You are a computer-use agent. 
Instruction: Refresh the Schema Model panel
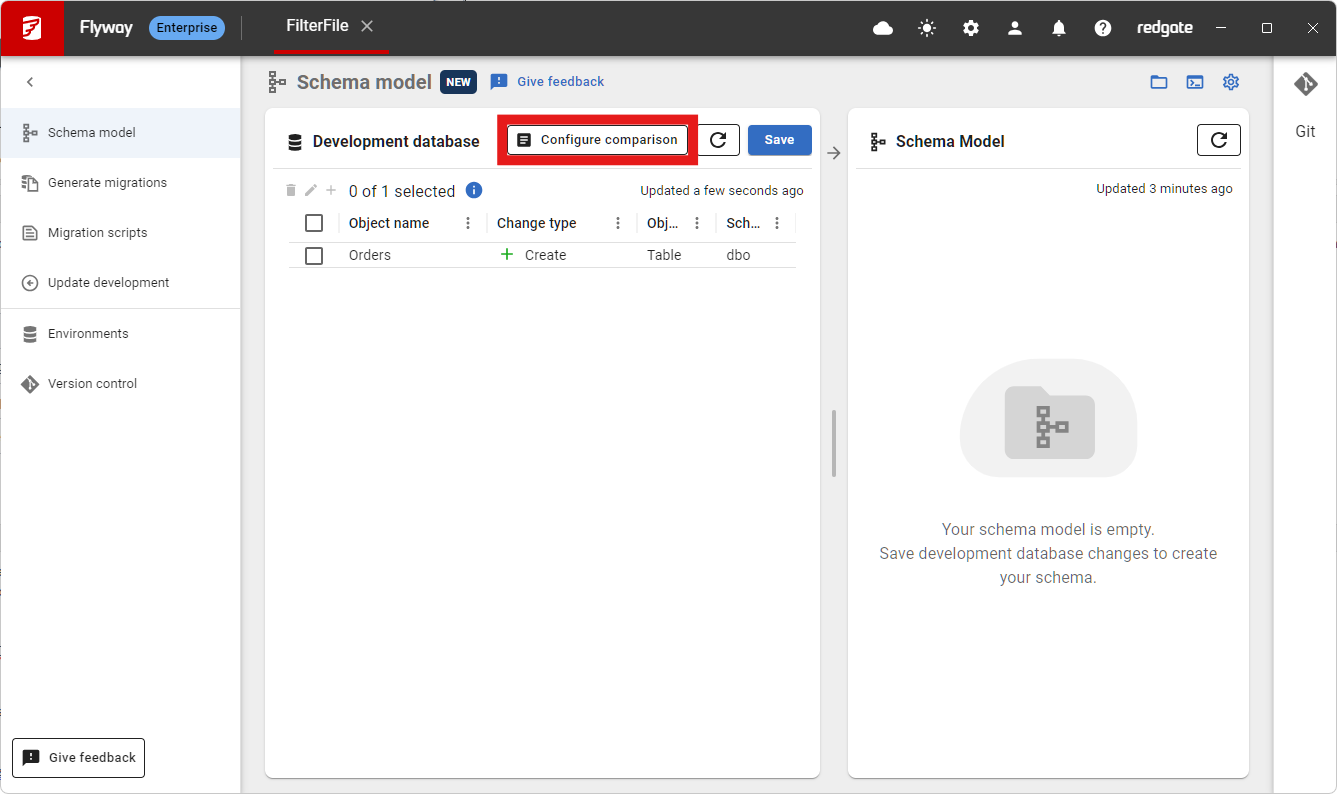pos(1219,140)
